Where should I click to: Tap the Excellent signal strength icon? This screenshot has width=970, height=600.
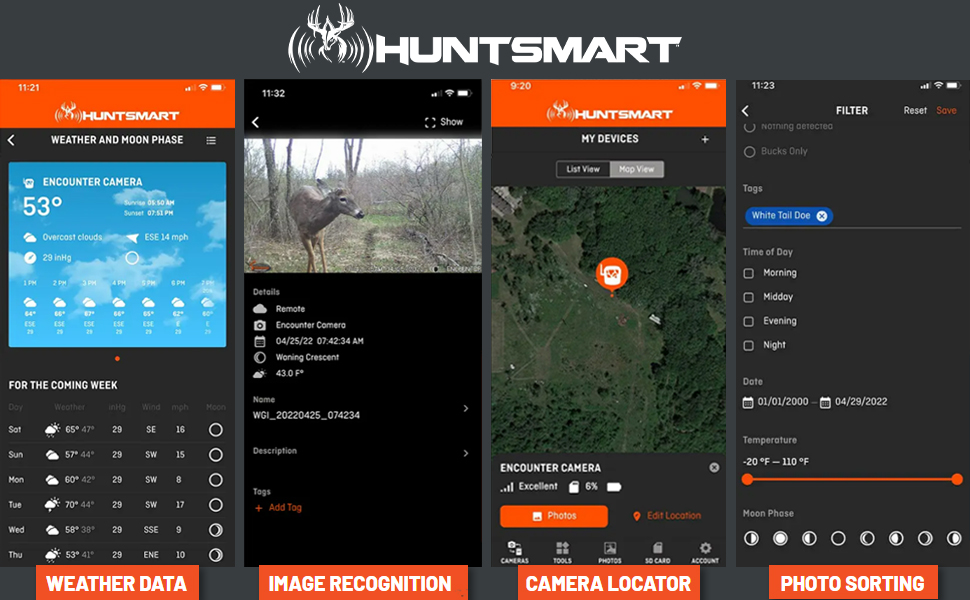pyautogui.click(x=507, y=487)
